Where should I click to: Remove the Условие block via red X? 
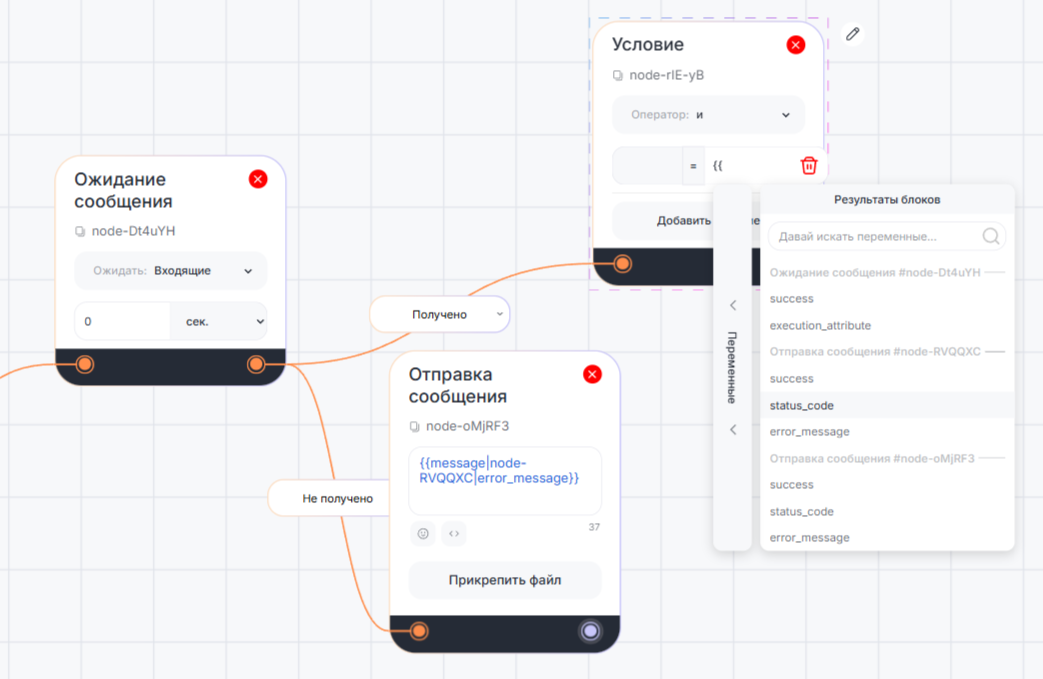pos(796,45)
